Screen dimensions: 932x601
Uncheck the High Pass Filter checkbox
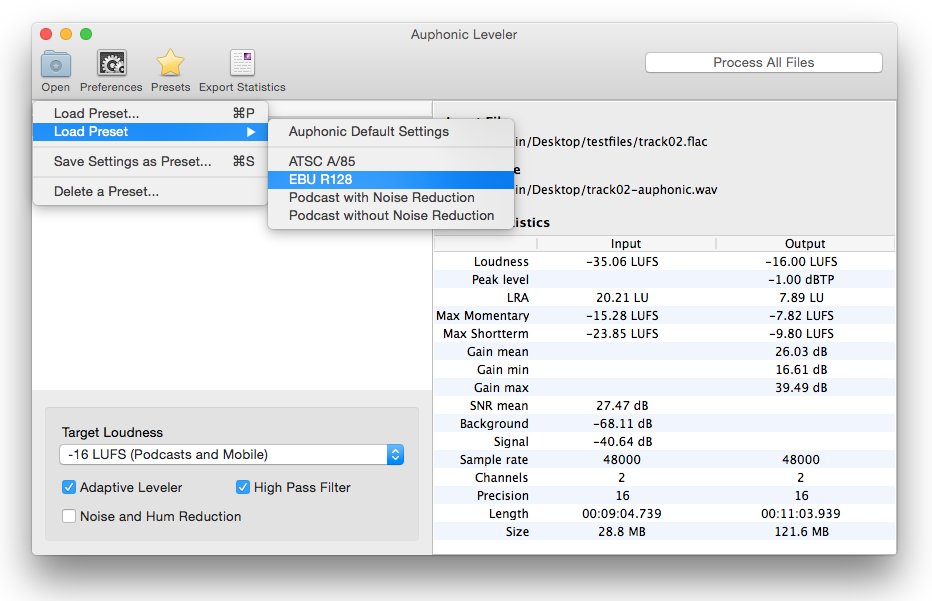pos(243,487)
